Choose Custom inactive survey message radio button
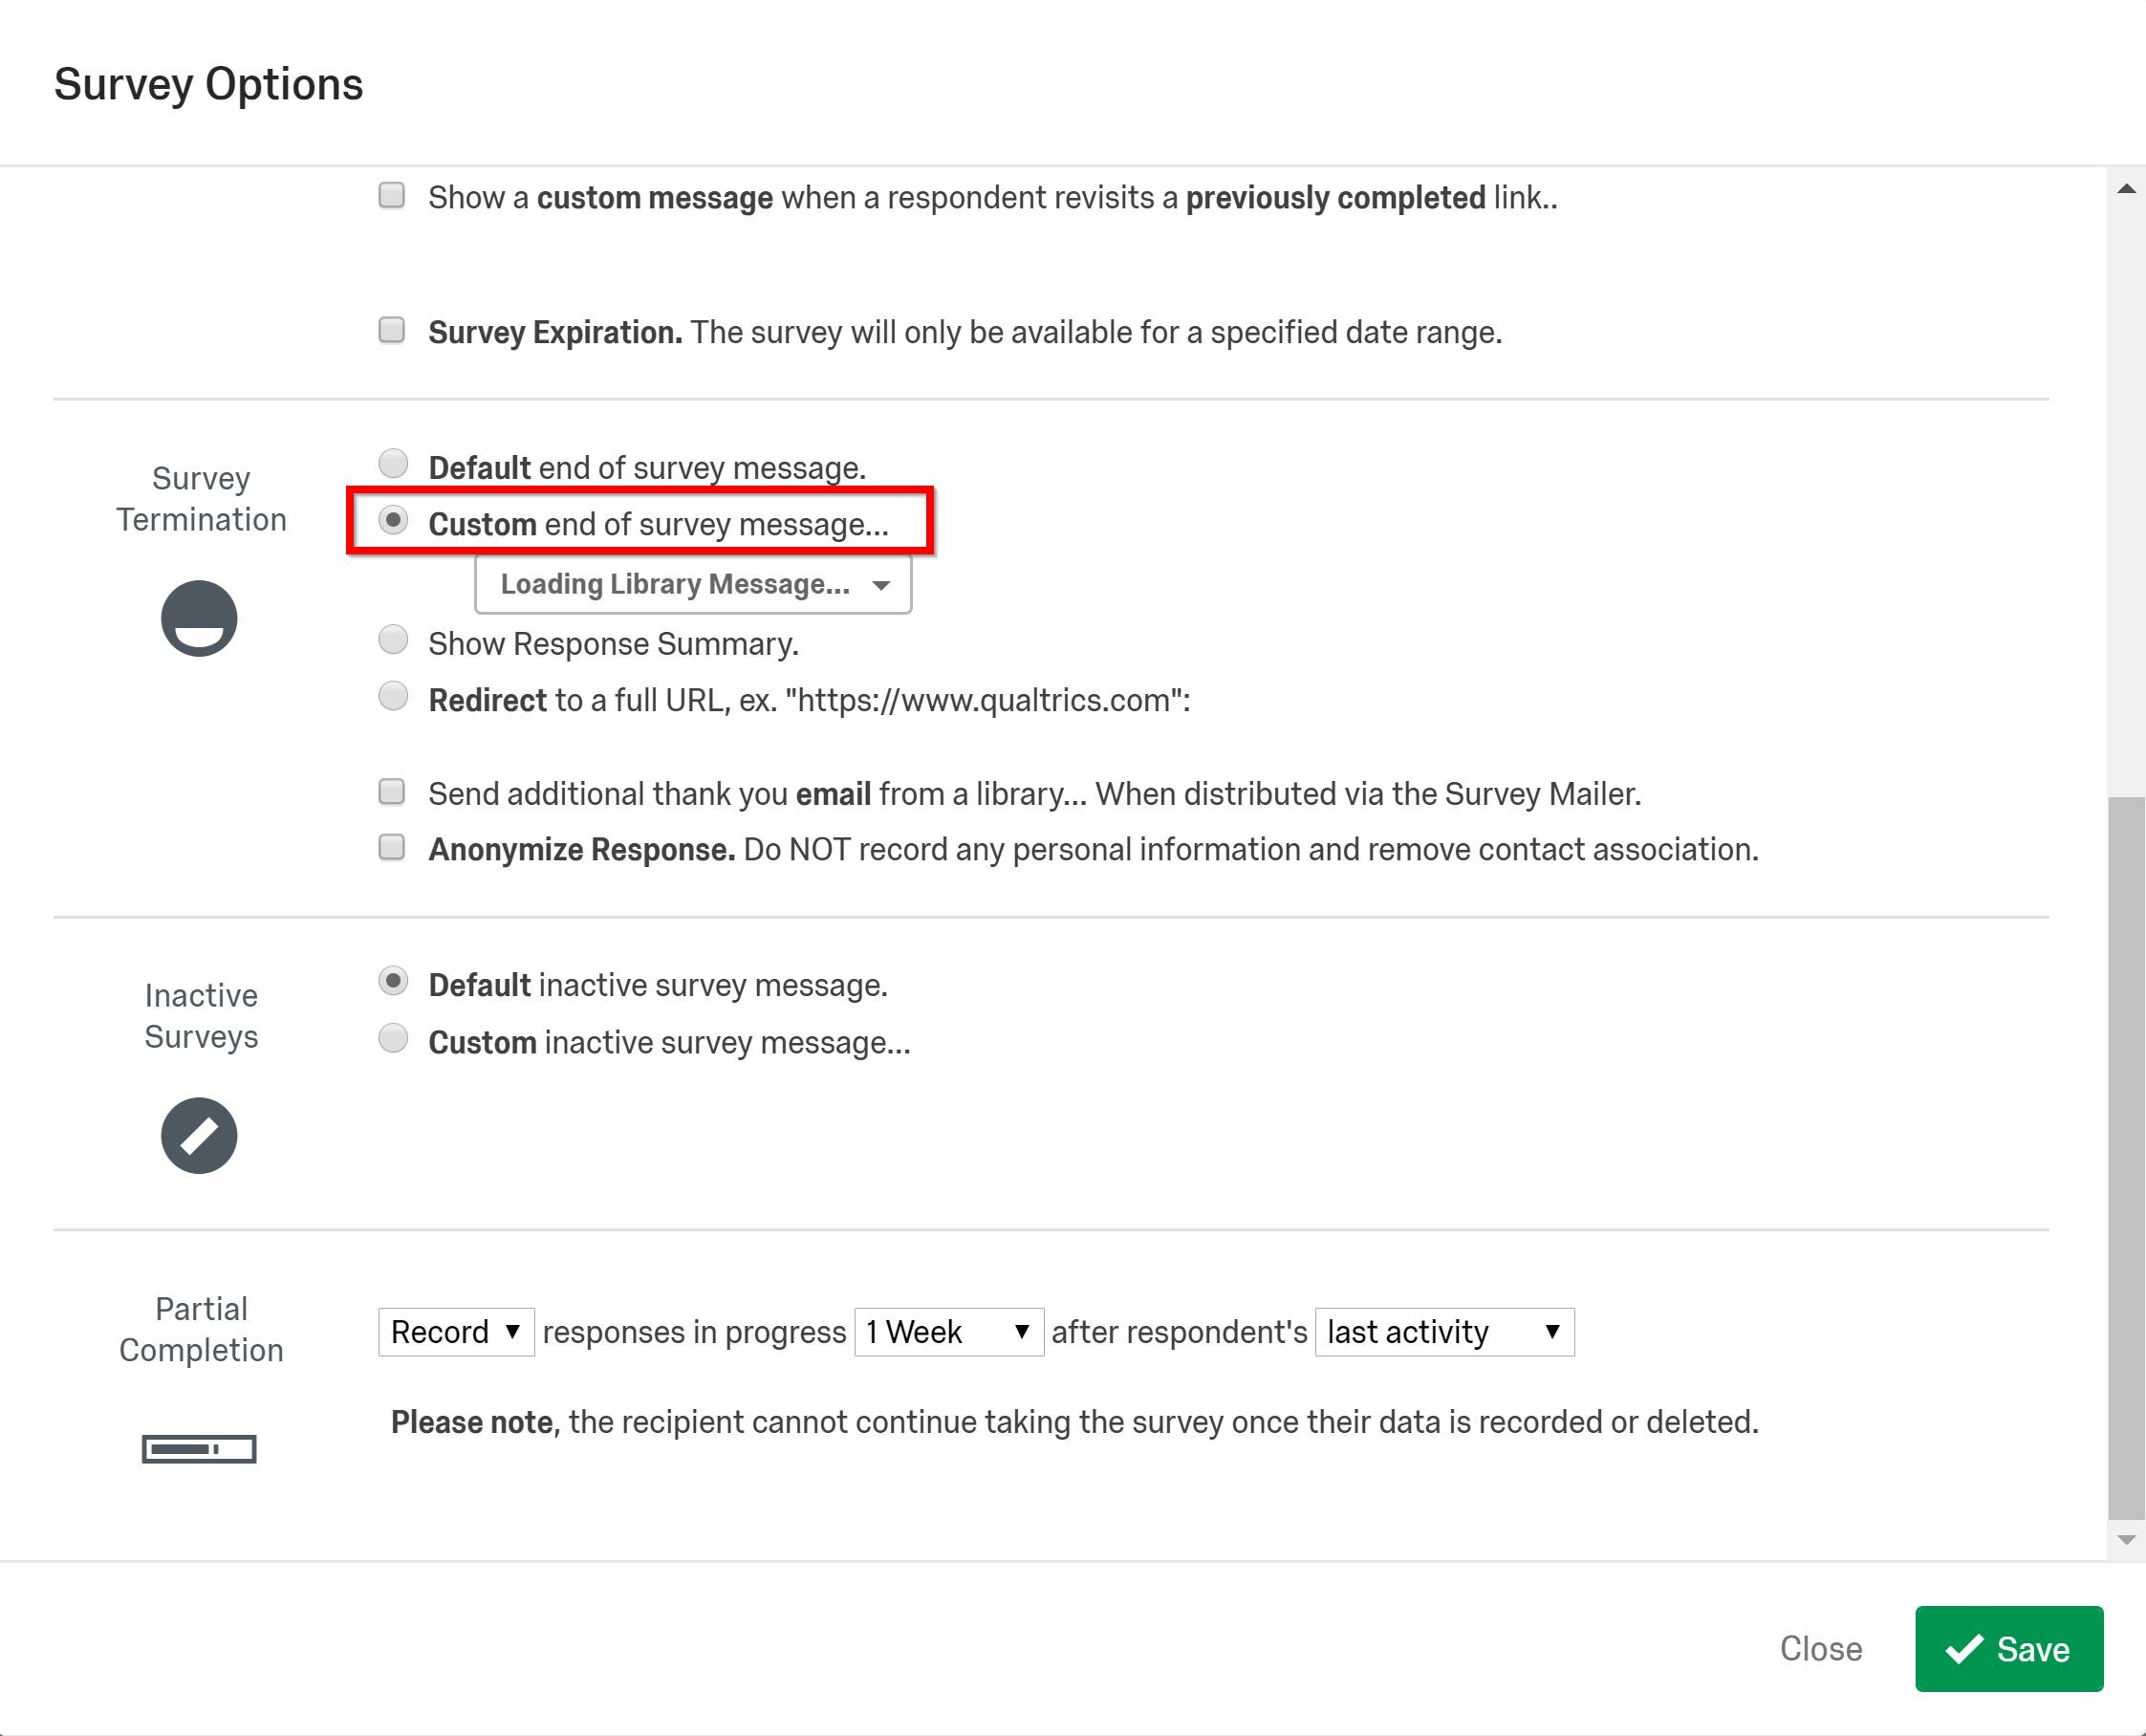Screen dimensions: 2146x1736 point(393,1039)
